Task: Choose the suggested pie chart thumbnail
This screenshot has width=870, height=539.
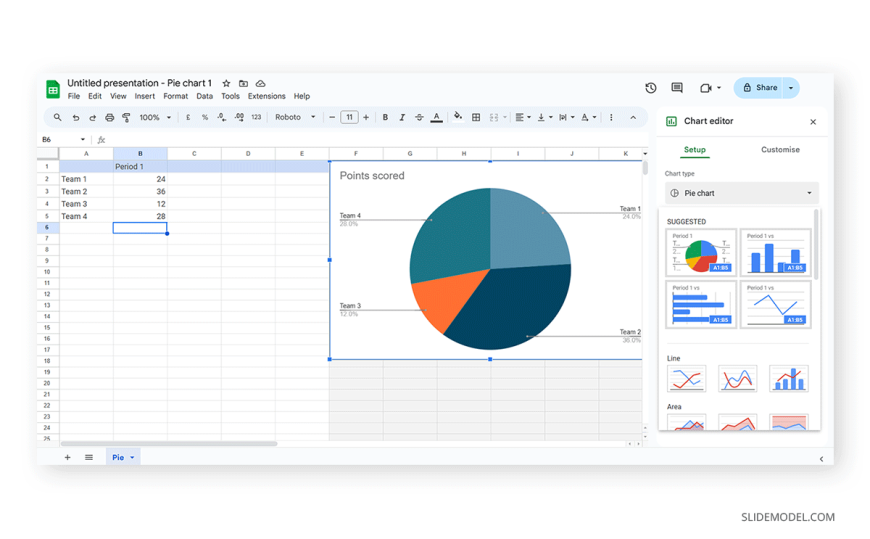Action: (x=701, y=253)
